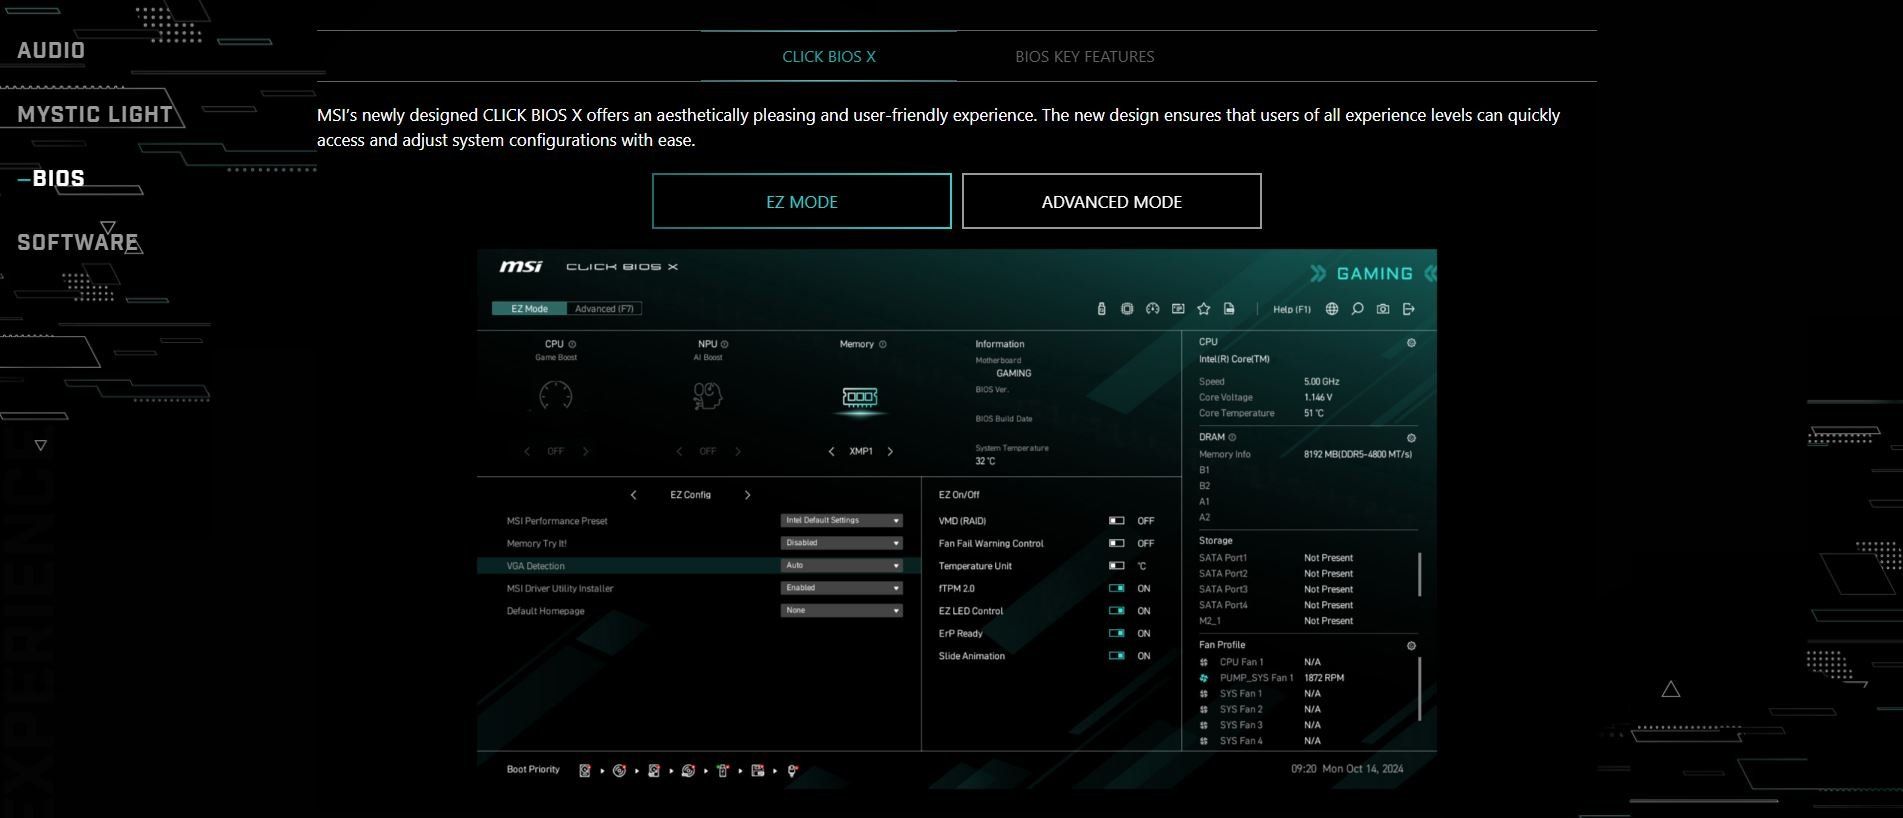The height and width of the screenshot is (818, 1903).
Task: Open the hardware monitor gauge icon
Action: tap(1152, 309)
